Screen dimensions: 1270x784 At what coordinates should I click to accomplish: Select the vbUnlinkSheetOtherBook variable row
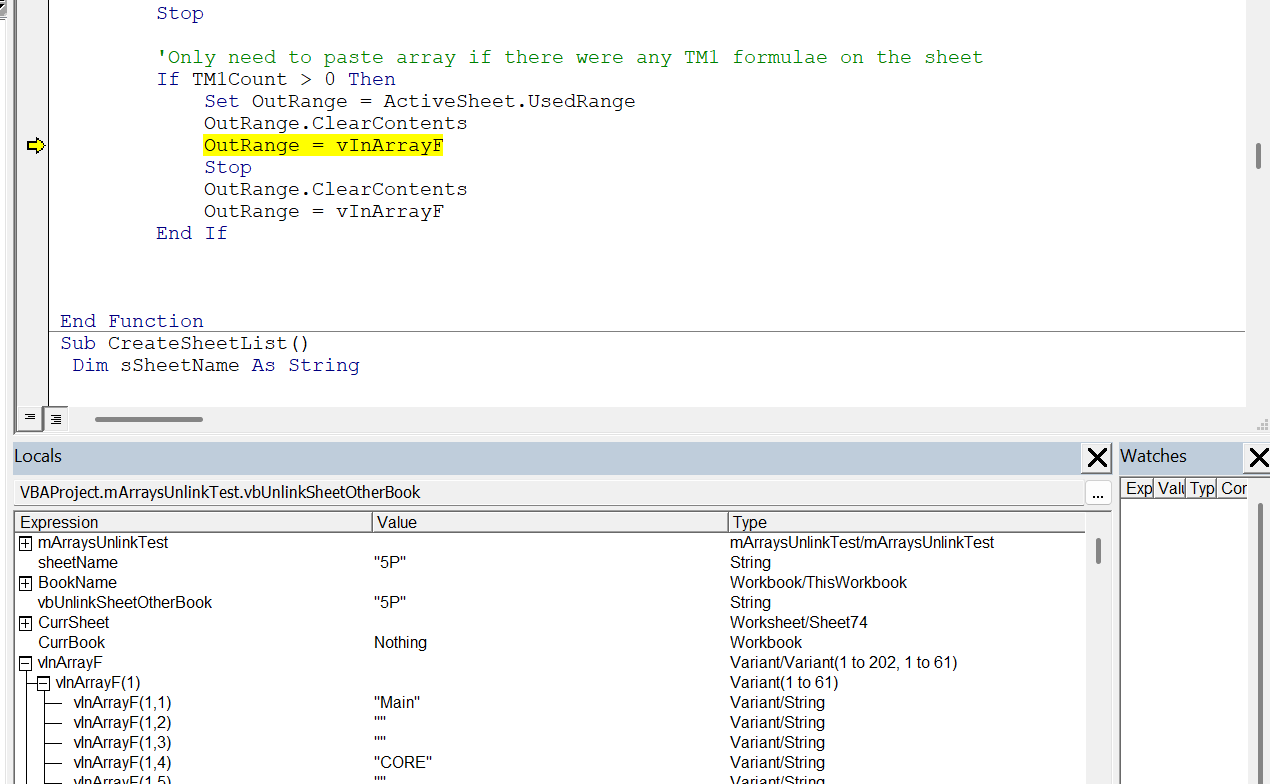point(550,603)
